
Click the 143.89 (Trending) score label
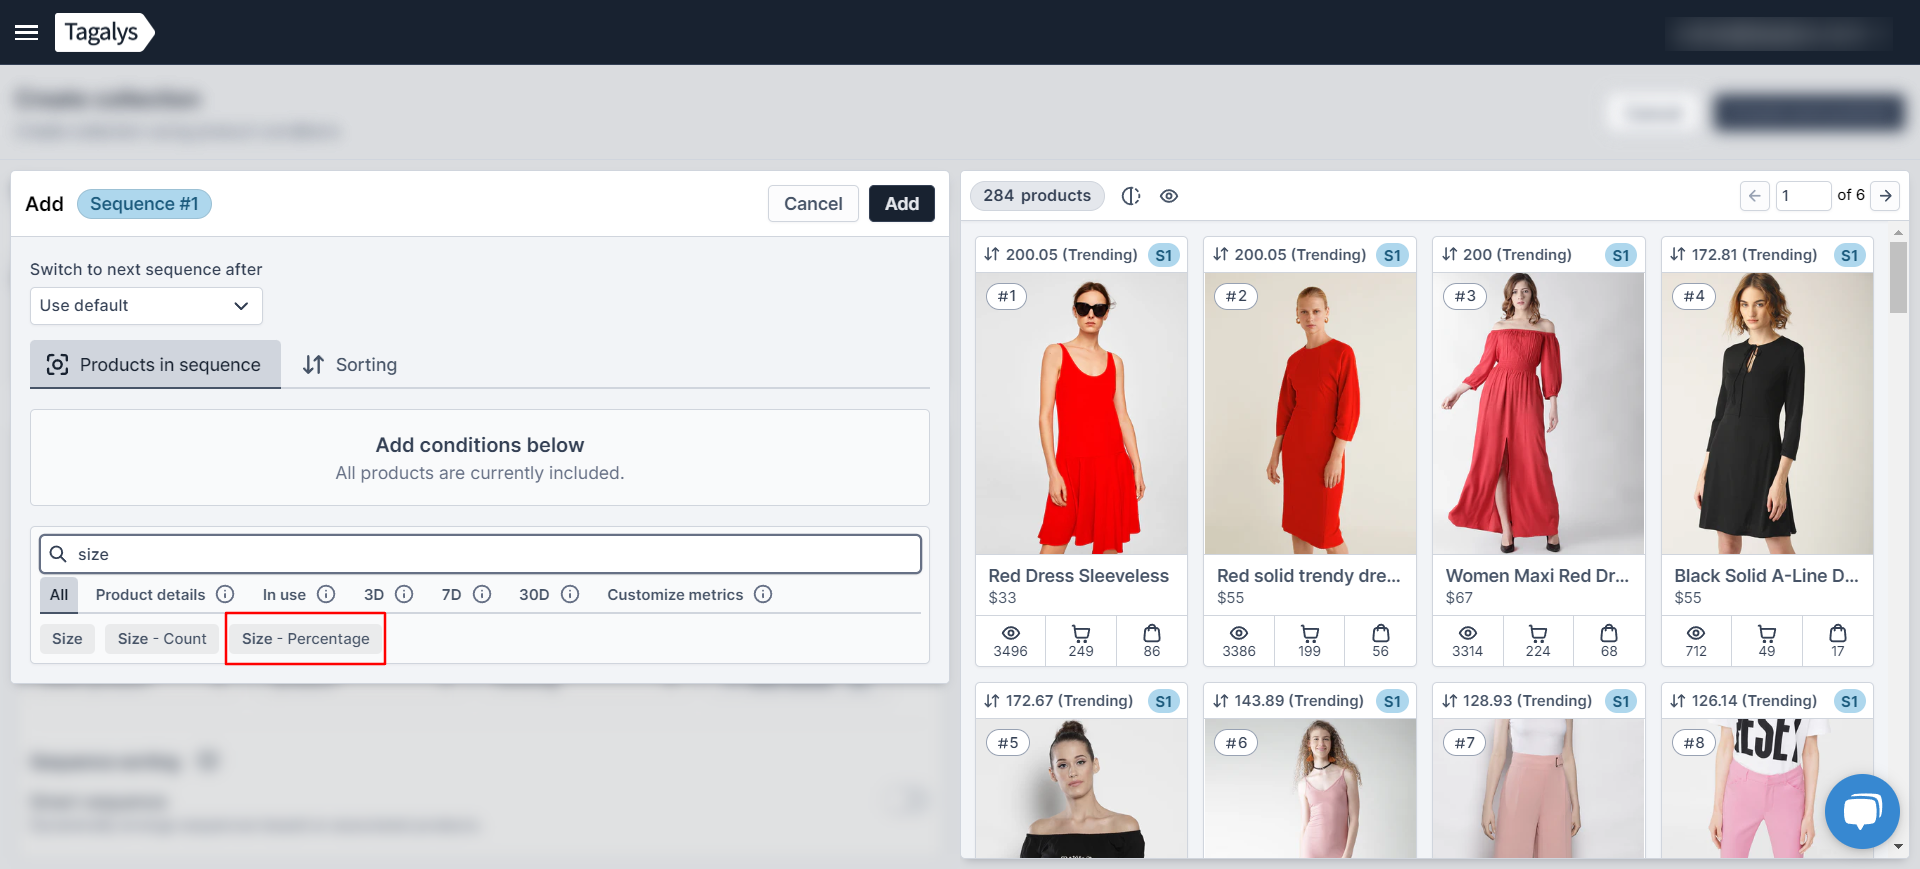(1299, 701)
